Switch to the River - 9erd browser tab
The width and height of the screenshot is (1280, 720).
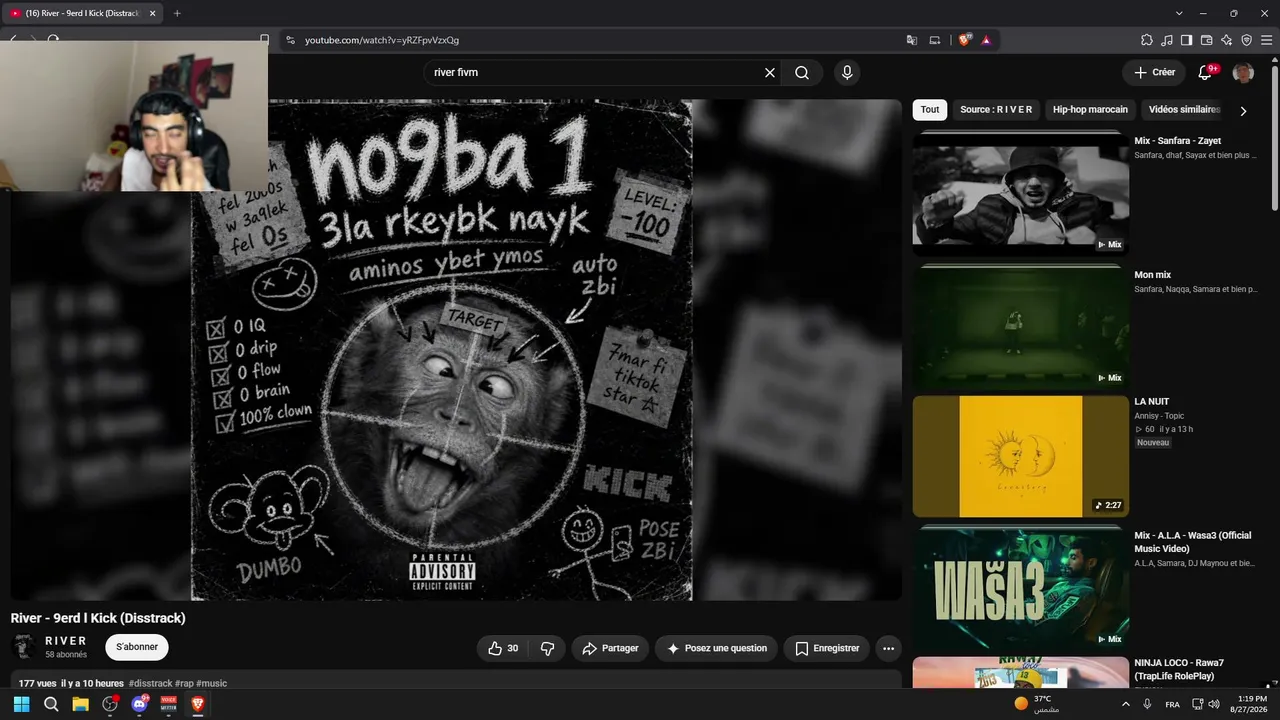(82, 13)
